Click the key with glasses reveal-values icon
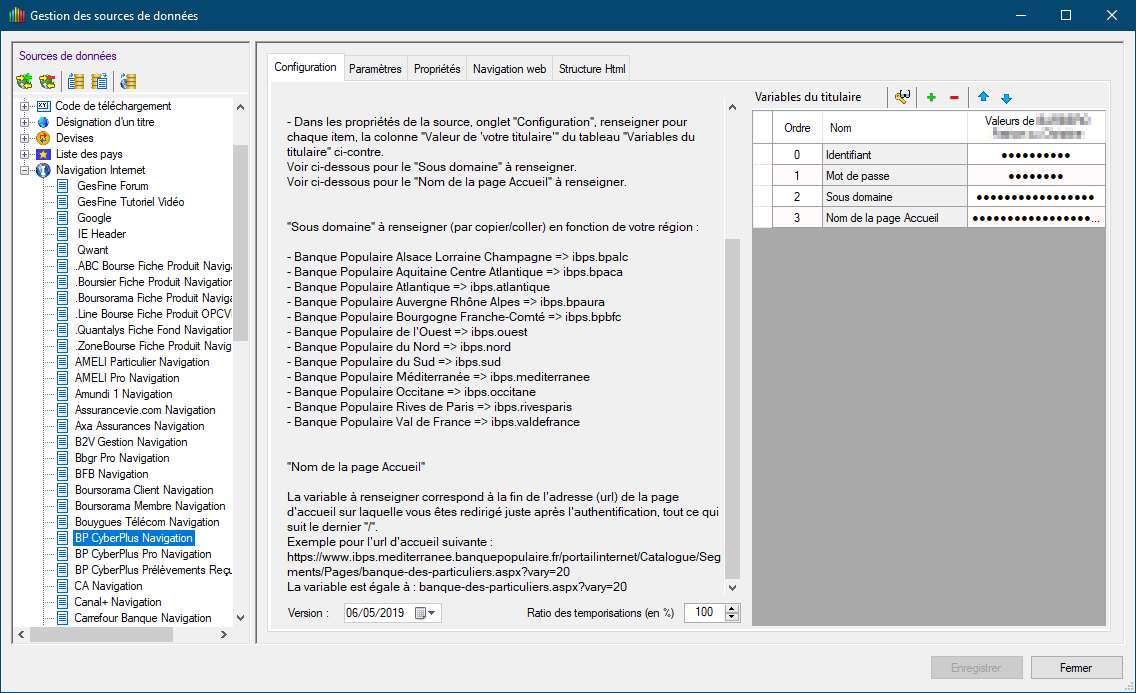1136x693 pixels. [x=903, y=97]
